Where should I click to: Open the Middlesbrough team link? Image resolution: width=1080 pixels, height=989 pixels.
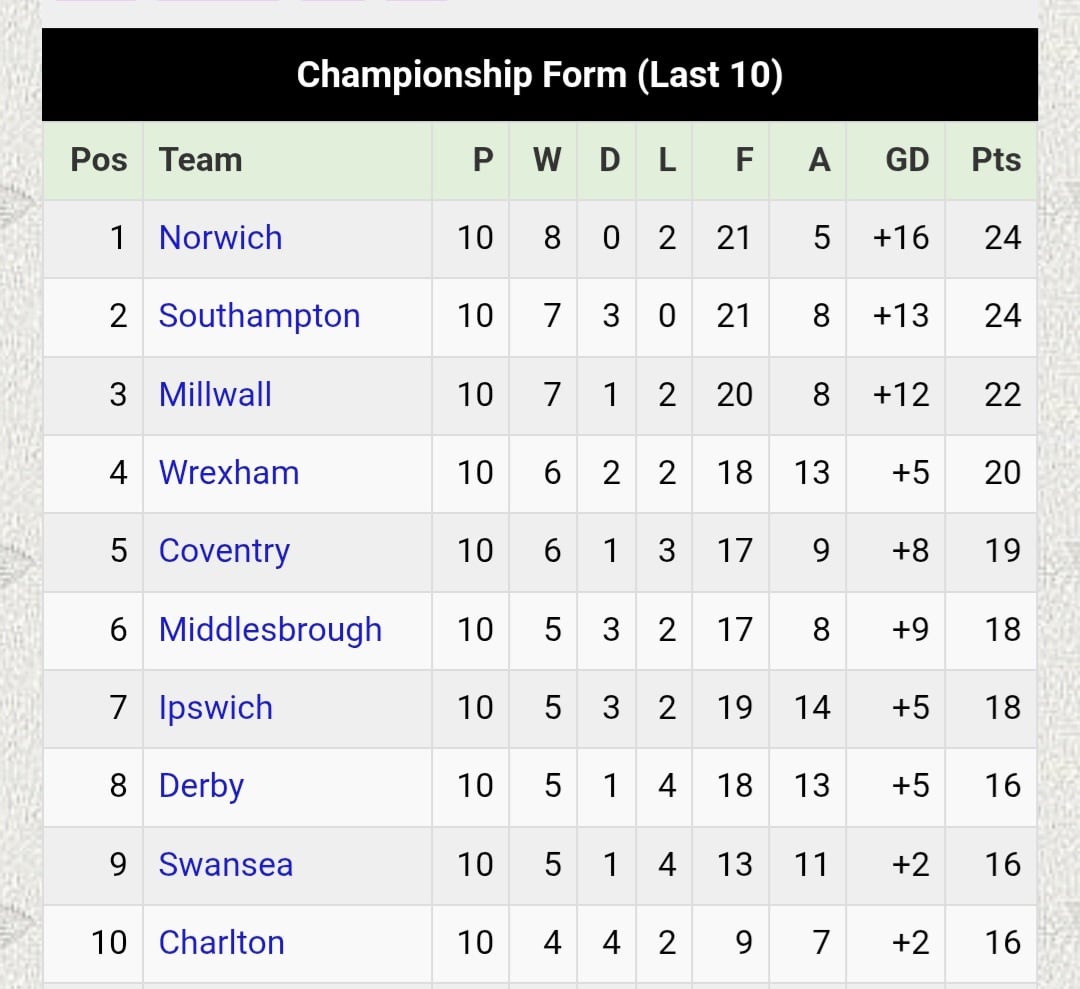[x=270, y=629]
